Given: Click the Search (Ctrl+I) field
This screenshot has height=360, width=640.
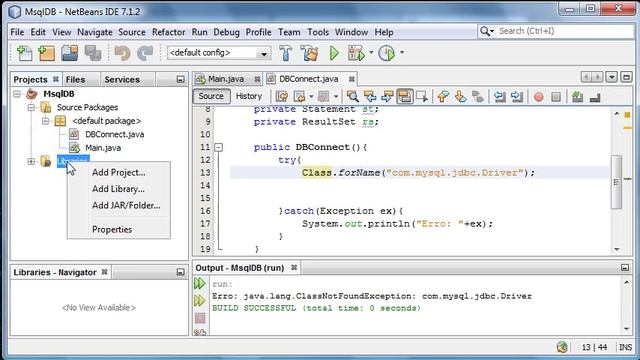Looking at the screenshot, I should [x=556, y=31].
